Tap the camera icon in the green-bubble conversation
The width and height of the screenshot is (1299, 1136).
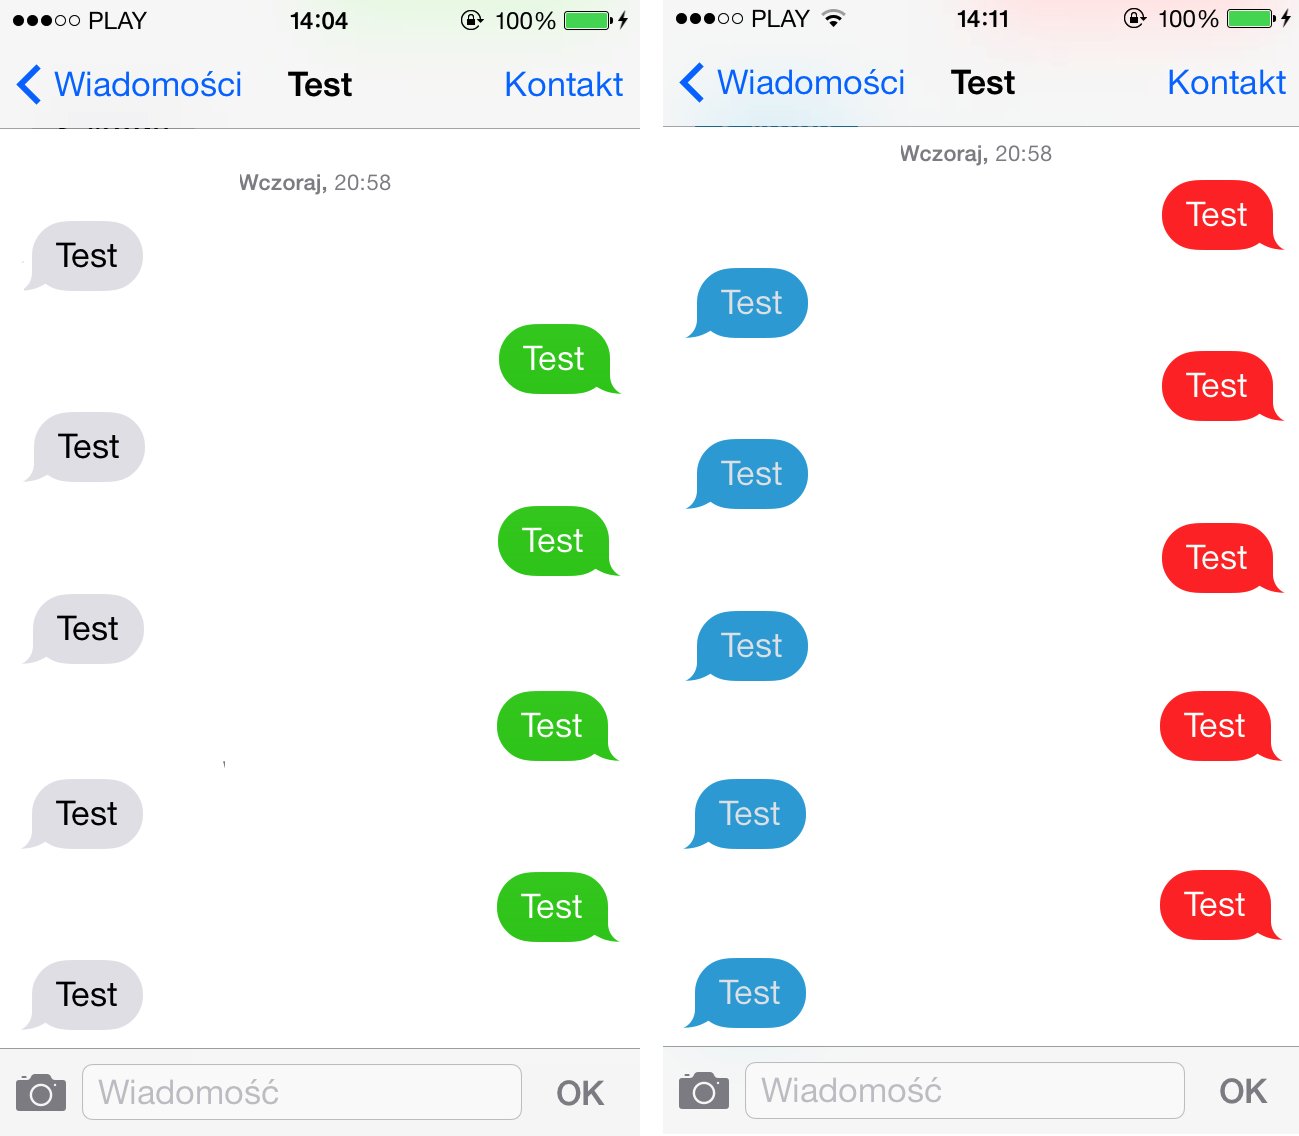tap(41, 1093)
